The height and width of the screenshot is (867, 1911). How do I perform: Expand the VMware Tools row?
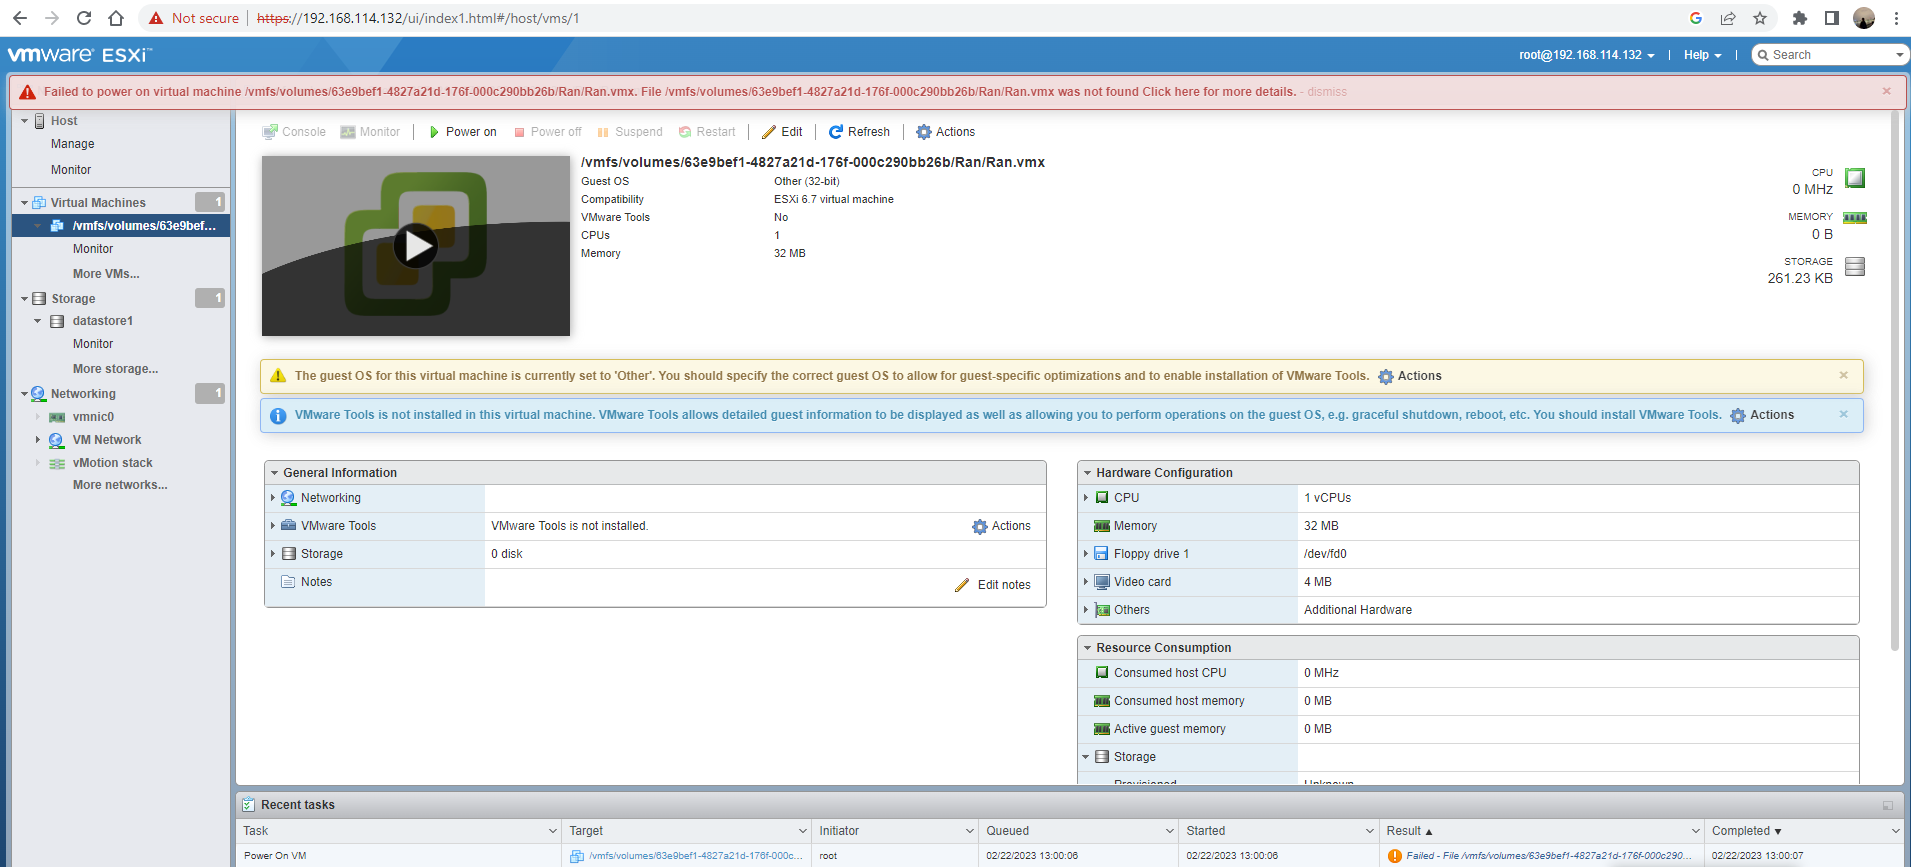(272, 526)
